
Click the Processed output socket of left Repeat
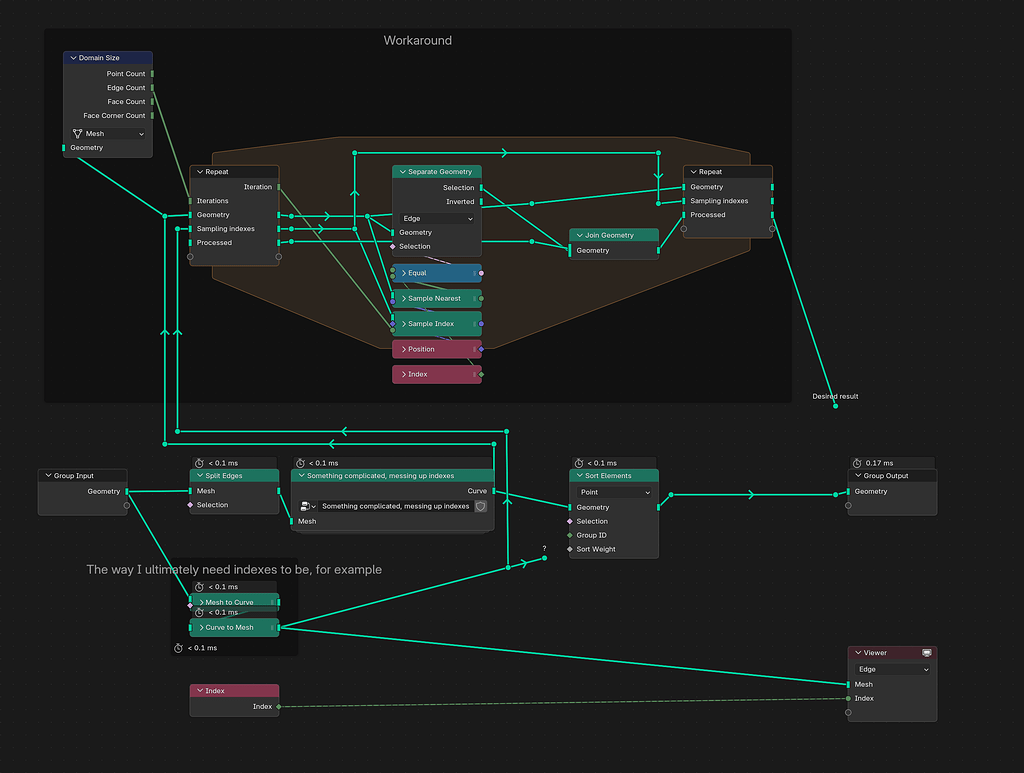279,243
